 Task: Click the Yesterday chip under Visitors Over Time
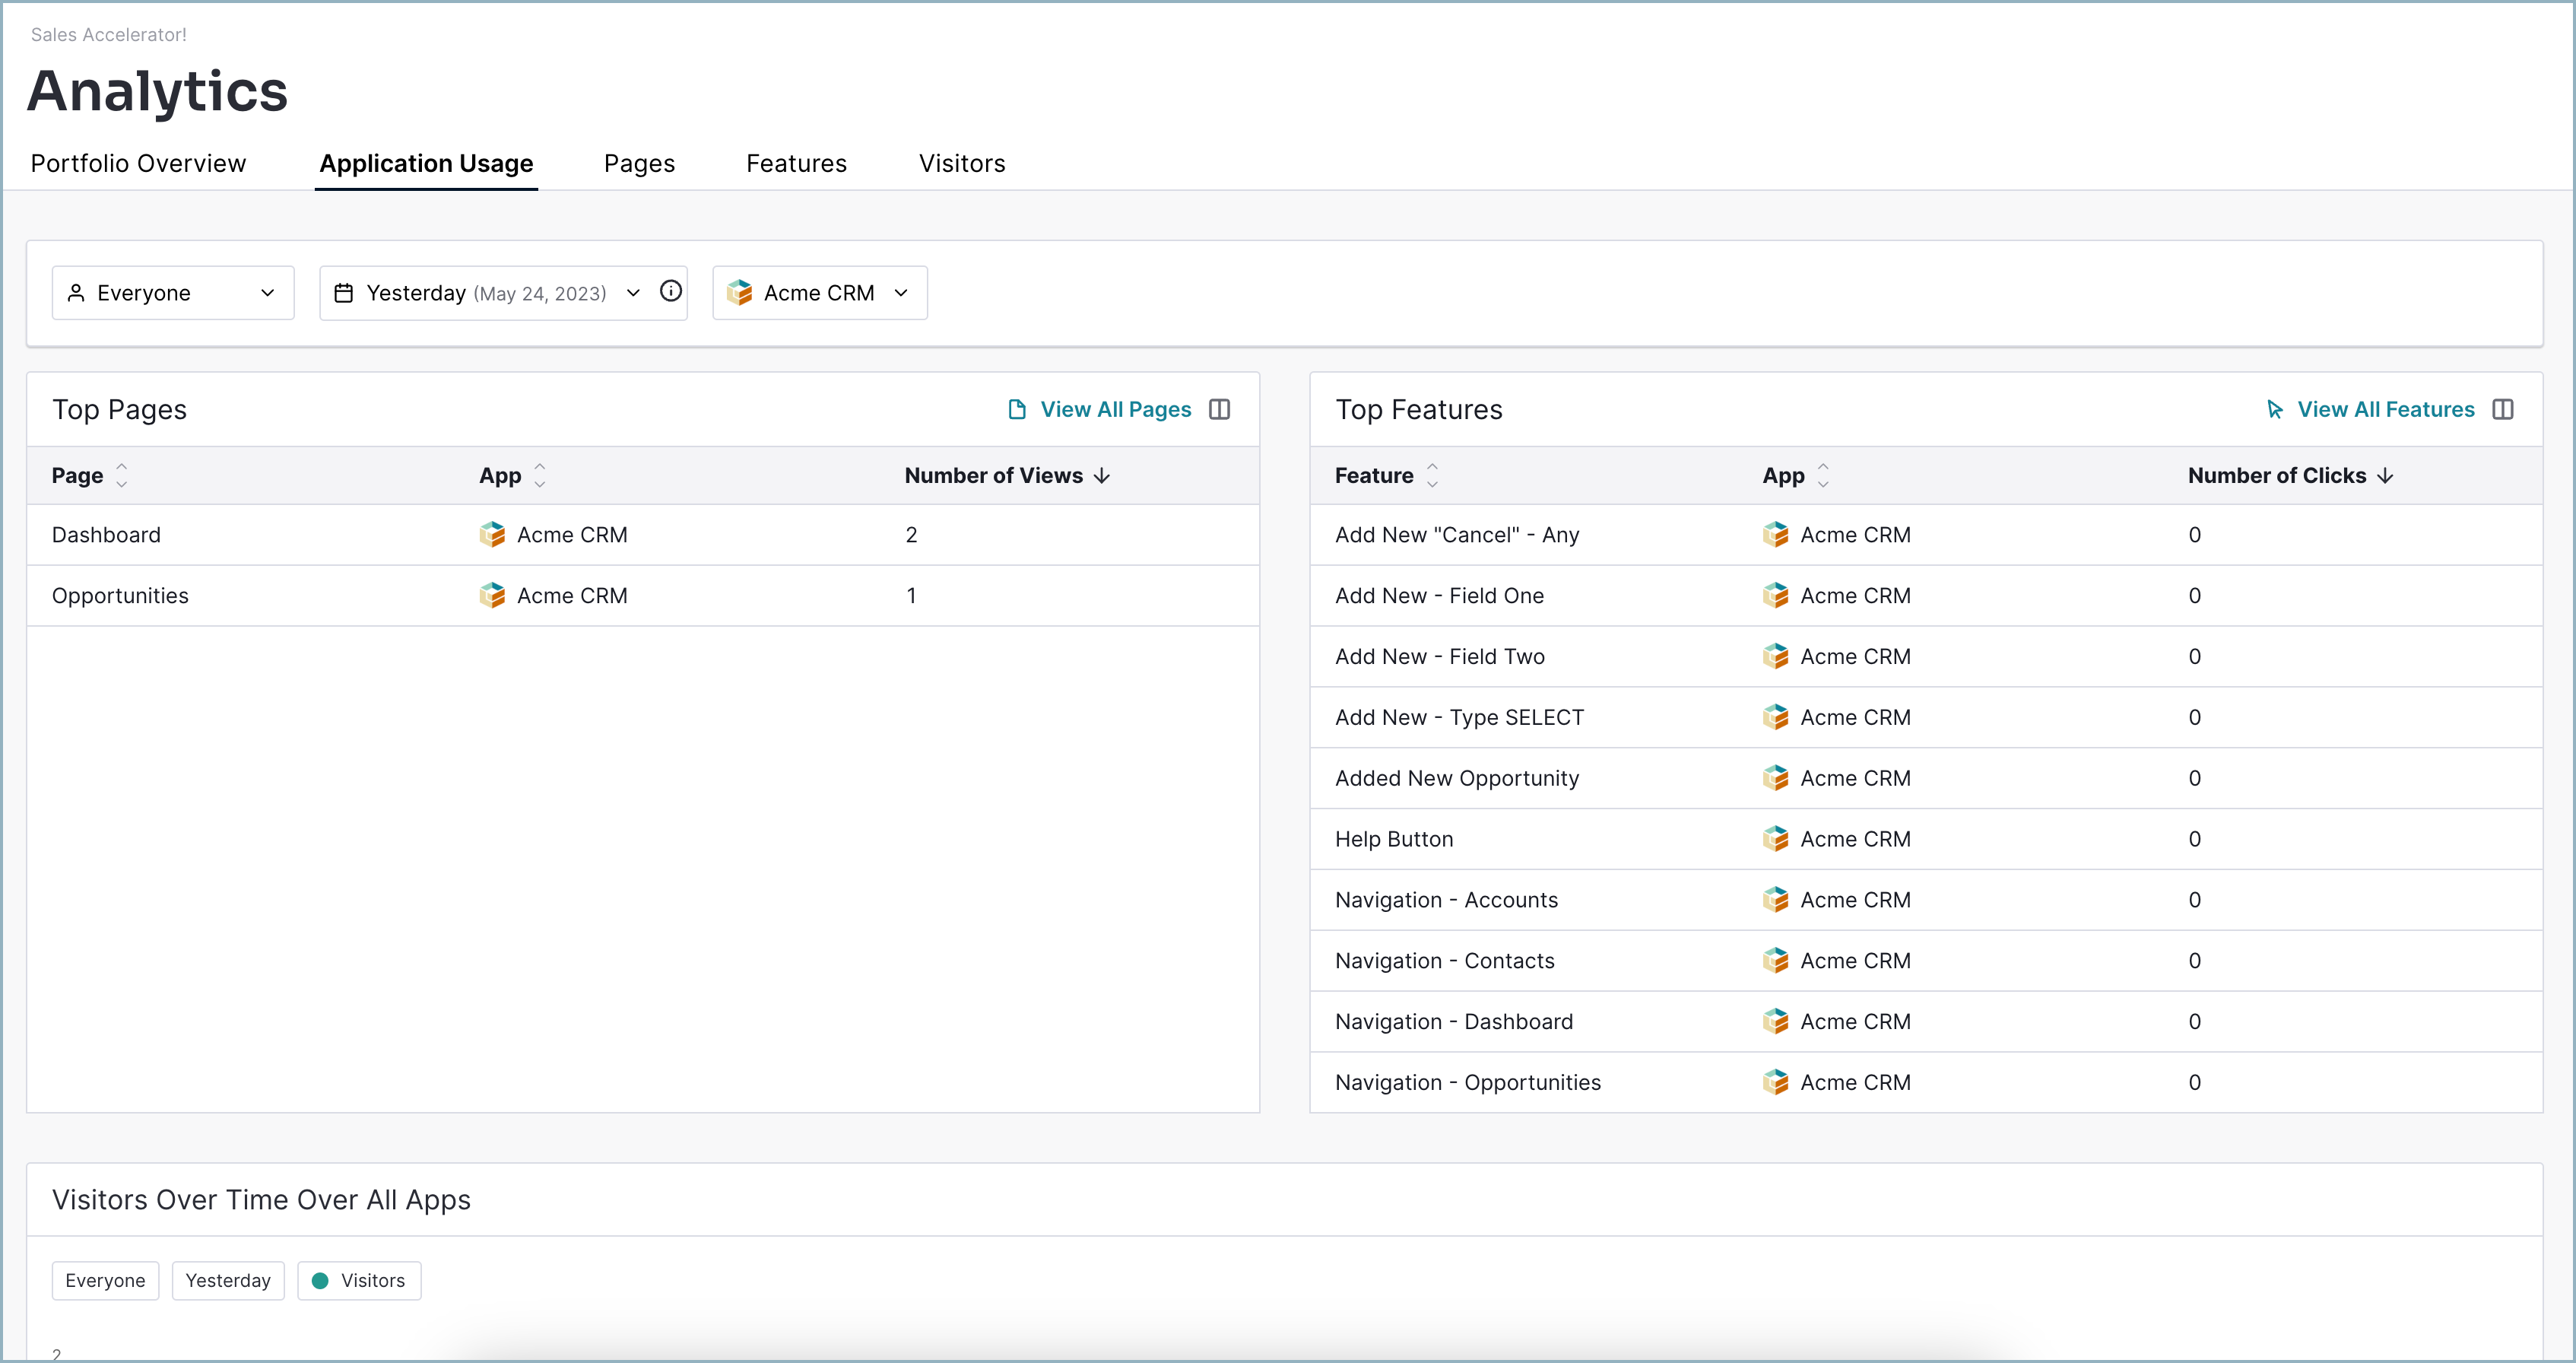pyautogui.click(x=228, y=1280)
